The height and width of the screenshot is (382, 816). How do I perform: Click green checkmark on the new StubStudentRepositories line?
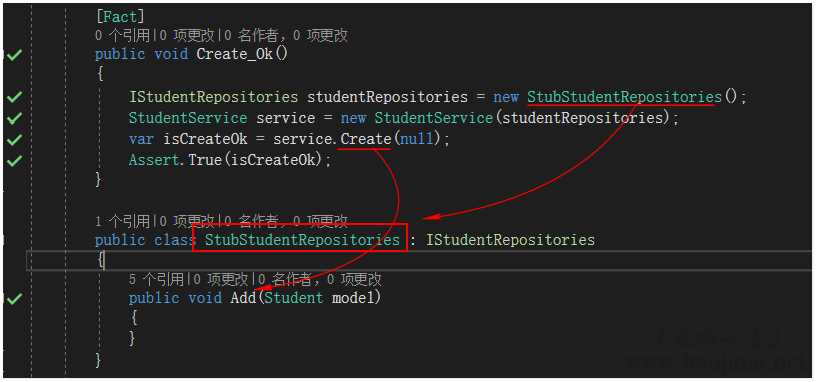[x=14, y=97]
